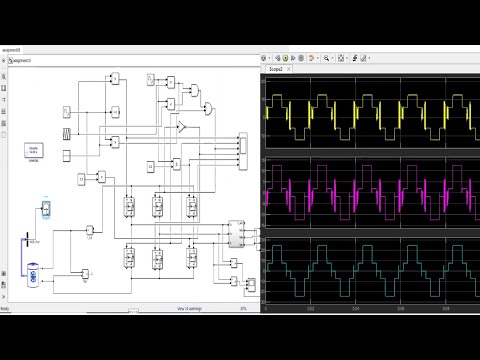
Task: Open the scope configuration settings gear
Action: 263,58
